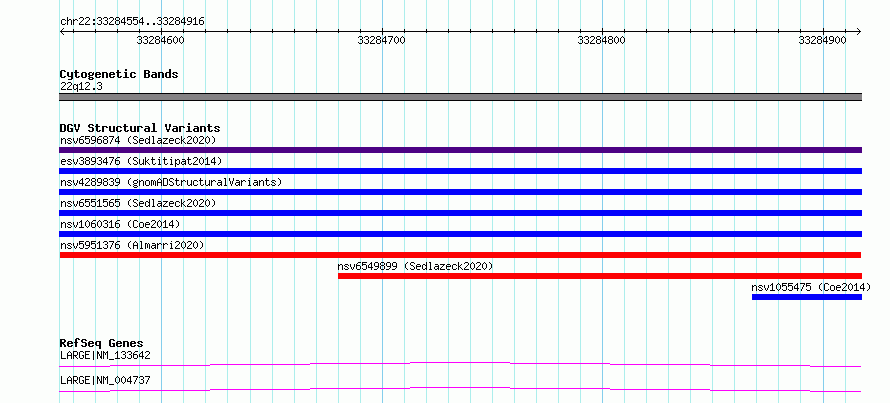Screen dimensions: 890x403
Task: Click the blue nsv1060316 variant bar
Action: click(x=460, y=234)
